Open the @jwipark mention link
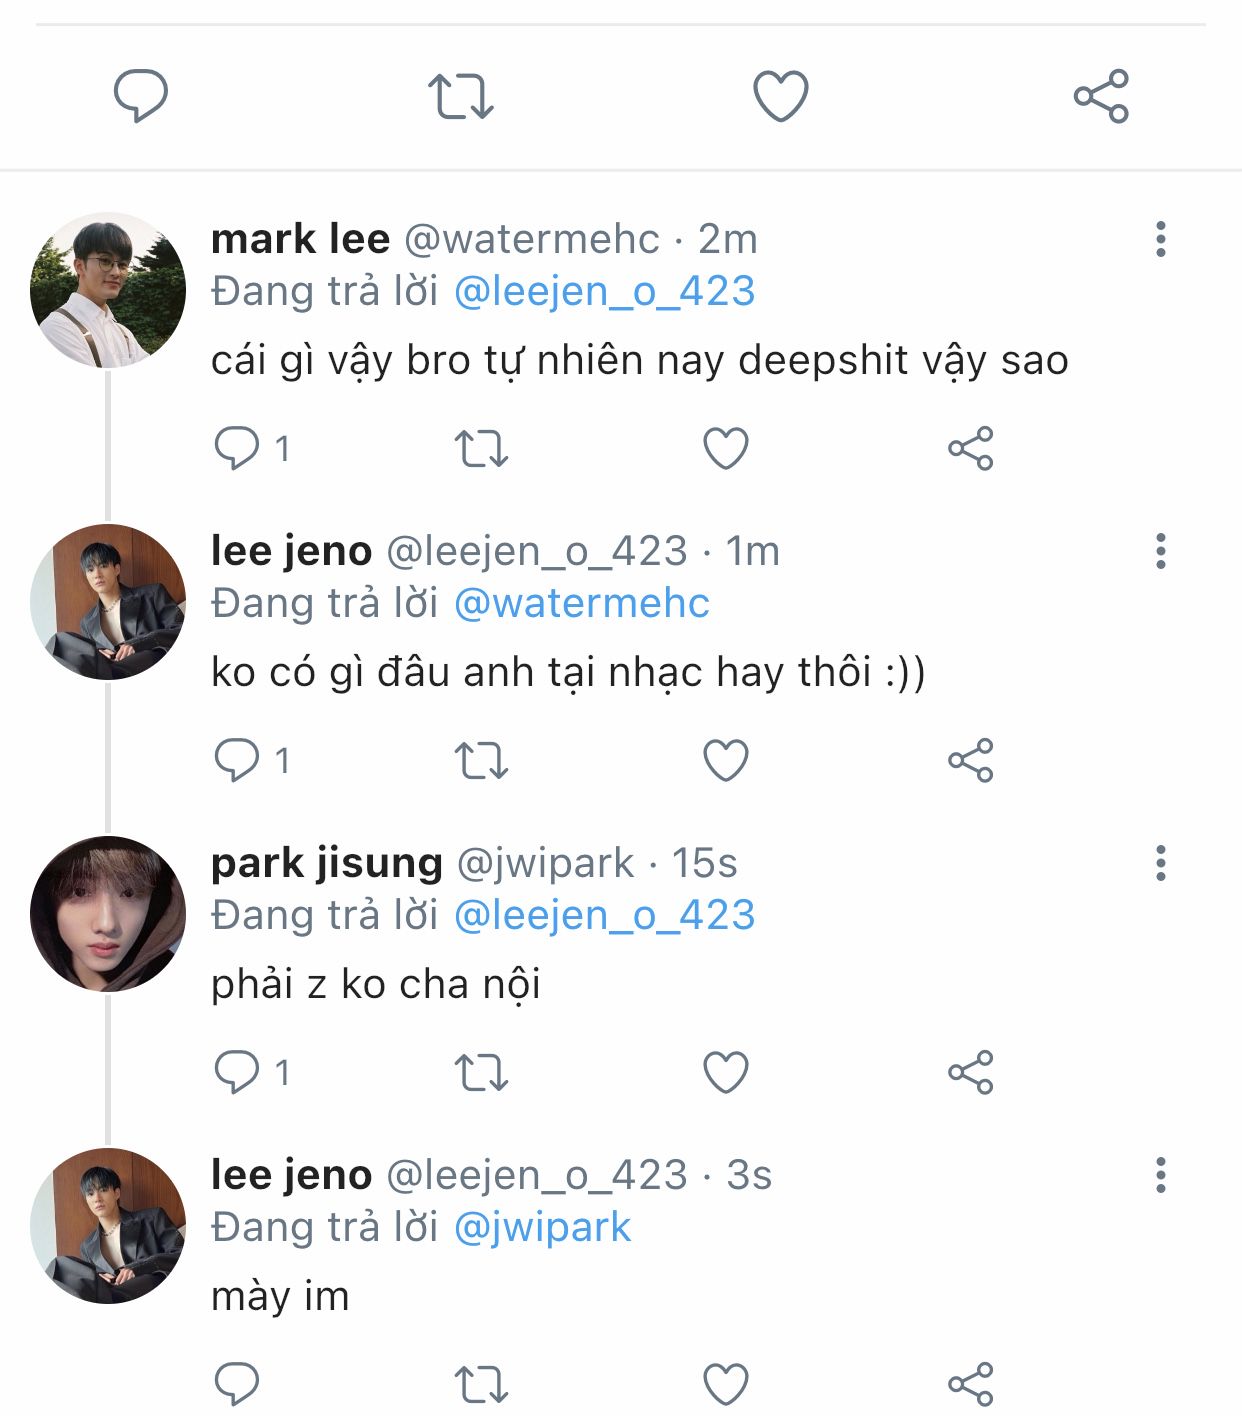Screen dimensions: 1242x1416 (x=542, y=1228)
